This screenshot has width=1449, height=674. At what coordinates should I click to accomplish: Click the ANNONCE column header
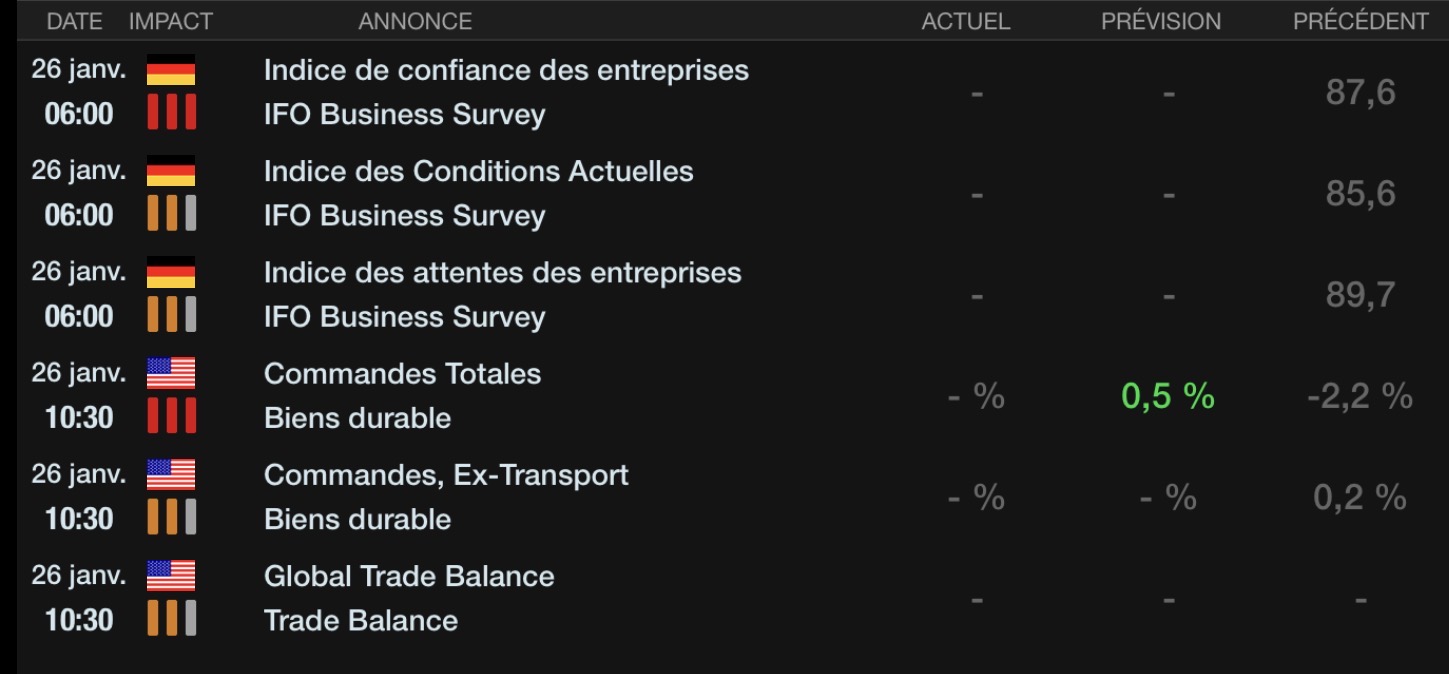point(415,21)
